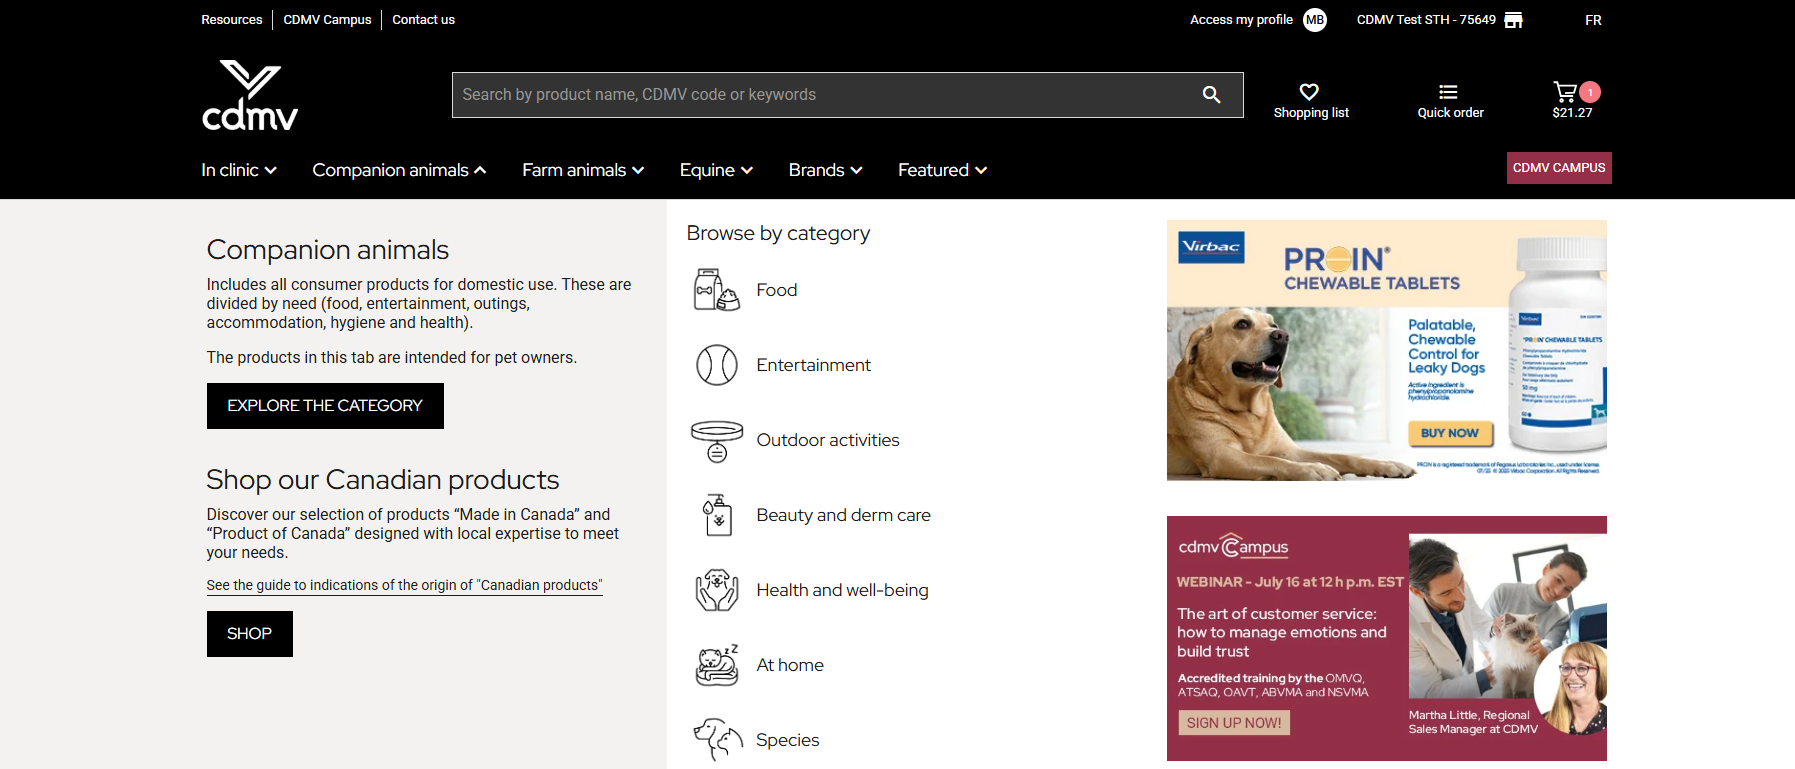
Task: Click the Shopping list label
Action: point(1311,113)
